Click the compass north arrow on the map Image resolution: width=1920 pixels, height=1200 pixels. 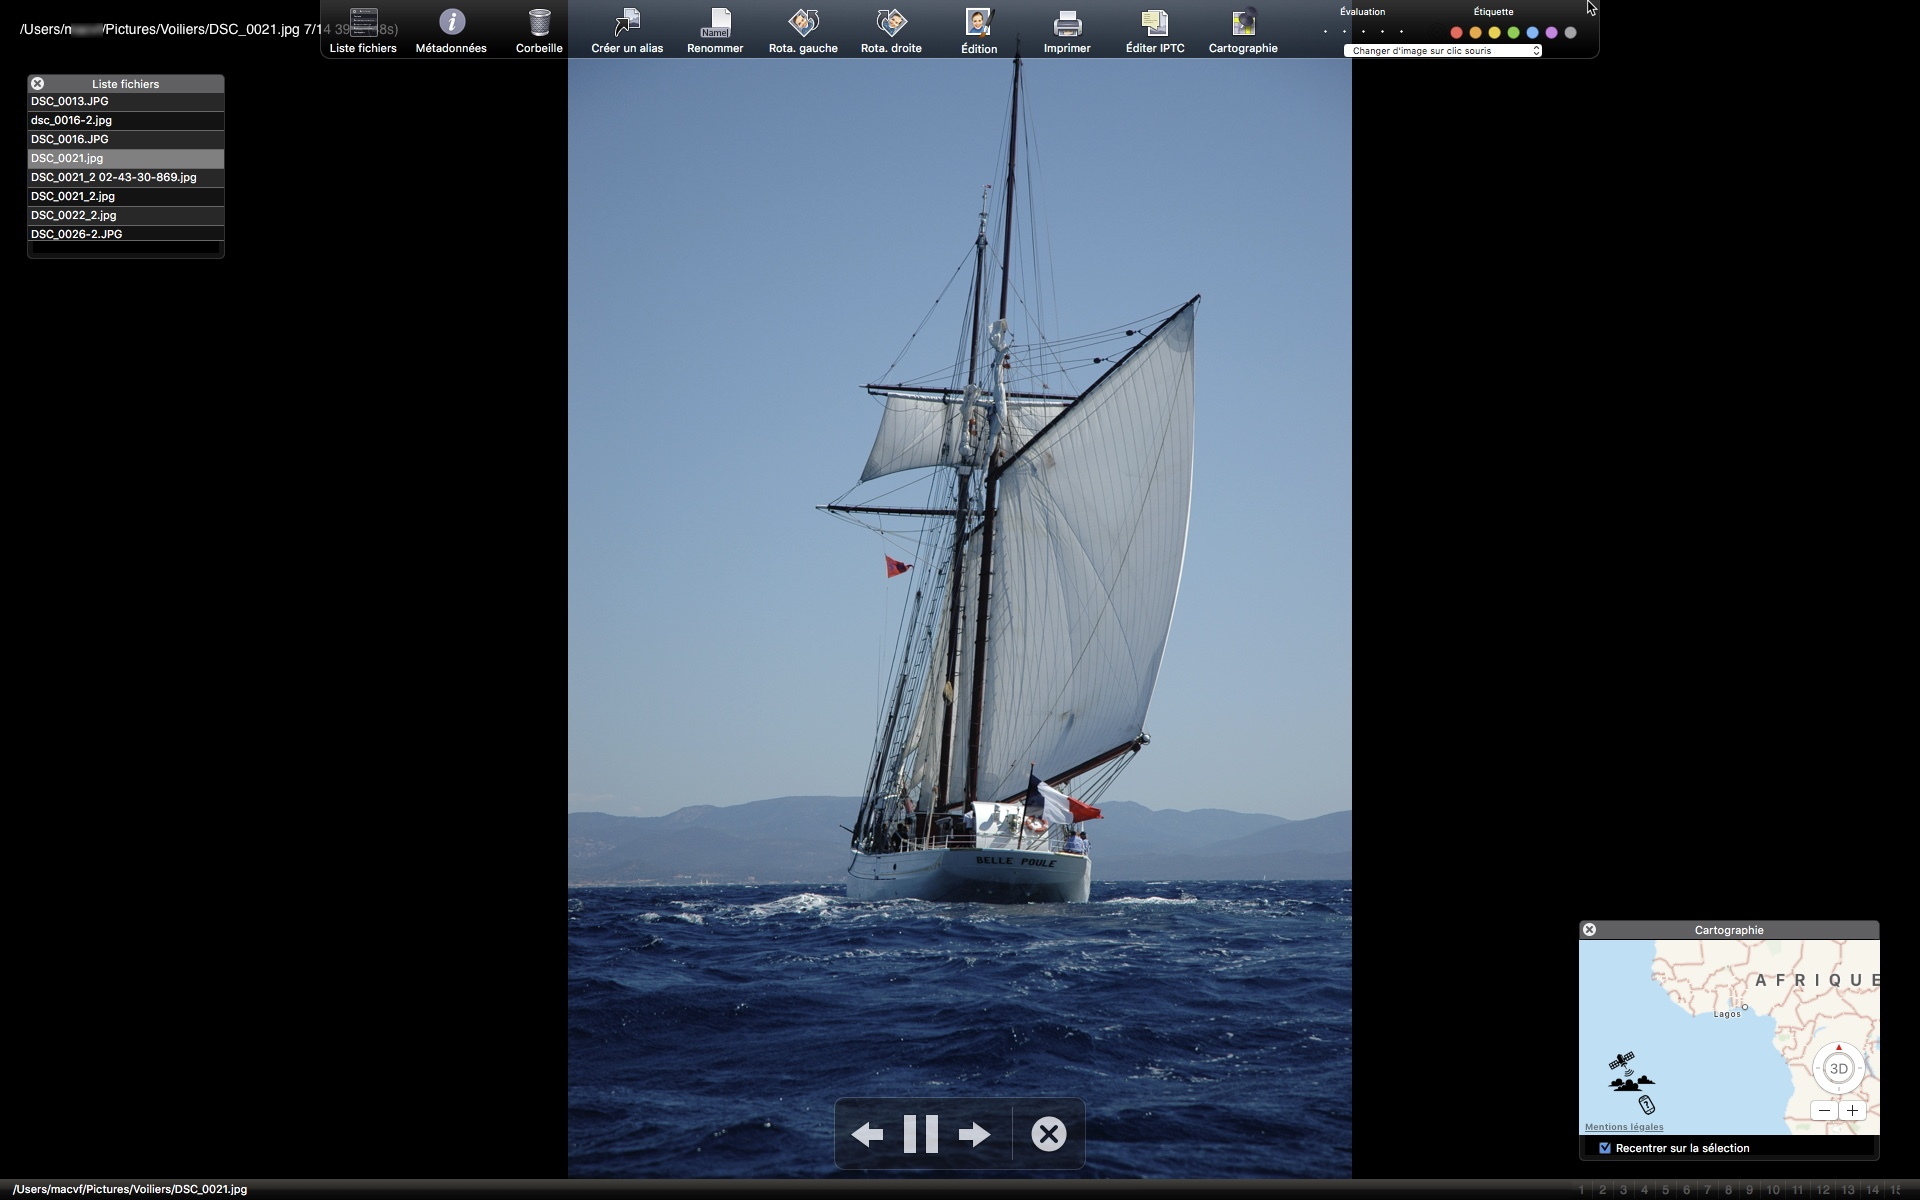click(1838, 1048)
